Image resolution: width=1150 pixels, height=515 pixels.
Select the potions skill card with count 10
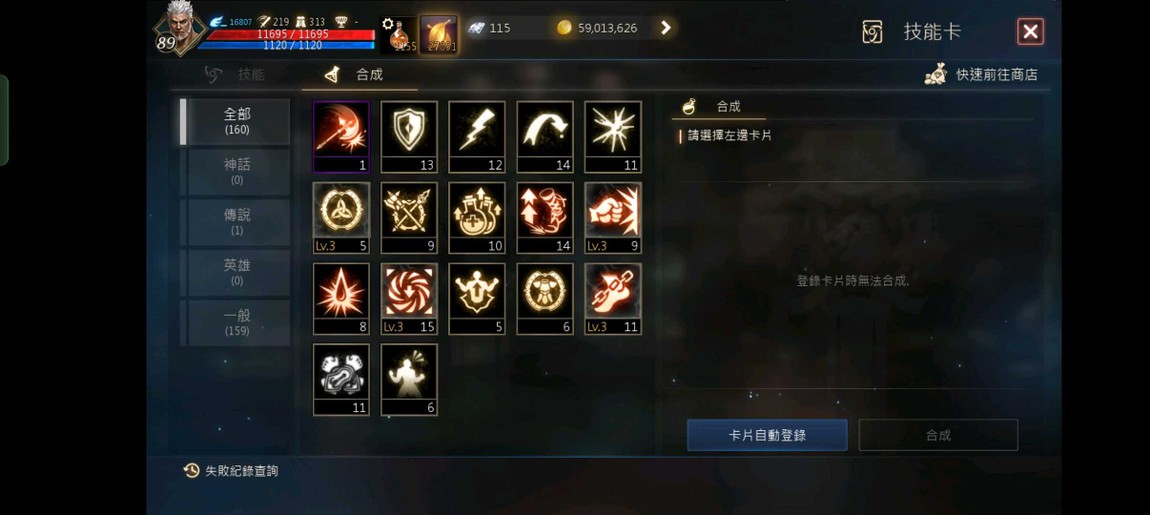click(477, 218)
